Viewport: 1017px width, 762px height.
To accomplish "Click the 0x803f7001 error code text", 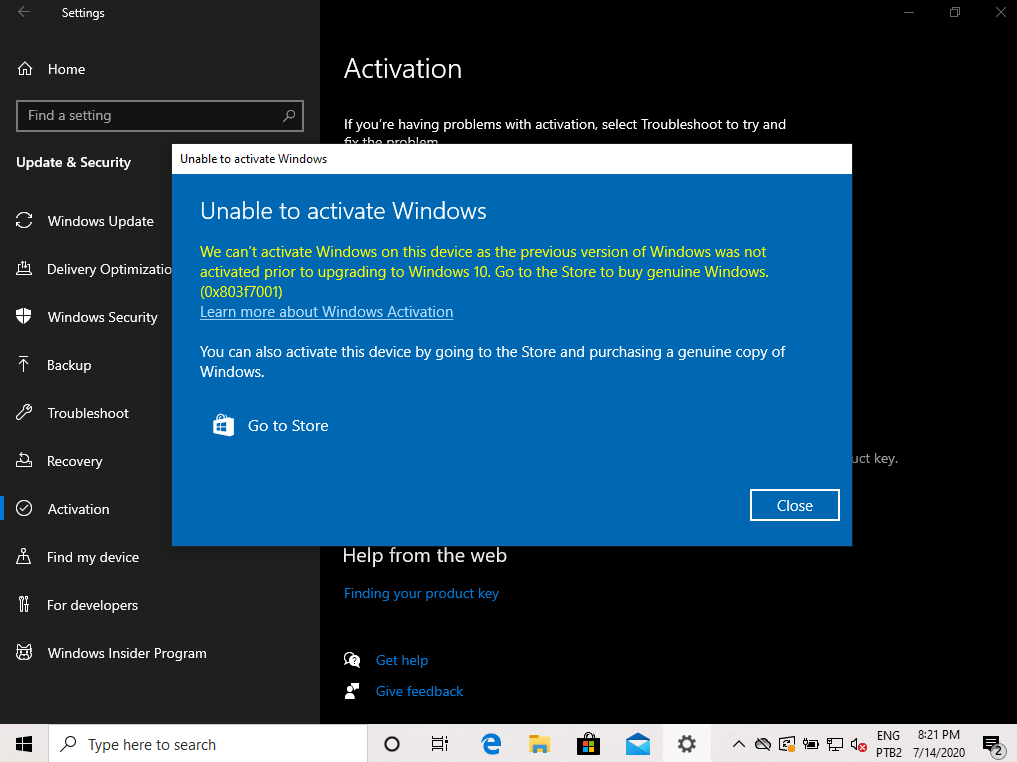I will (x=241, y=292).
